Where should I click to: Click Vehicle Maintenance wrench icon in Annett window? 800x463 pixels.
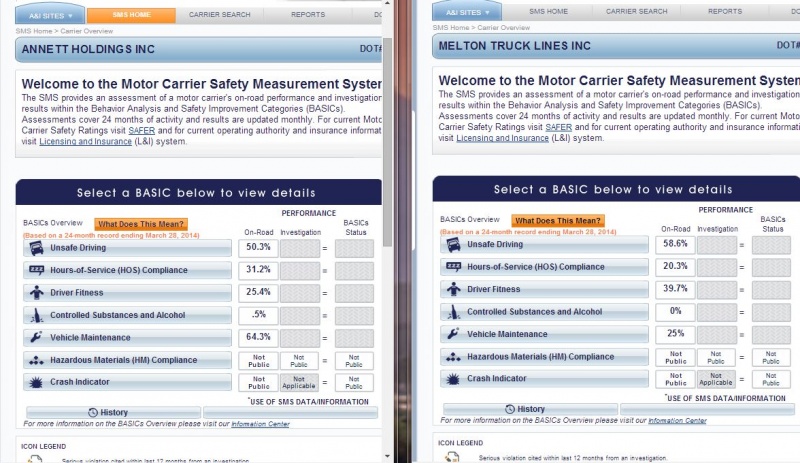(36, 337)
